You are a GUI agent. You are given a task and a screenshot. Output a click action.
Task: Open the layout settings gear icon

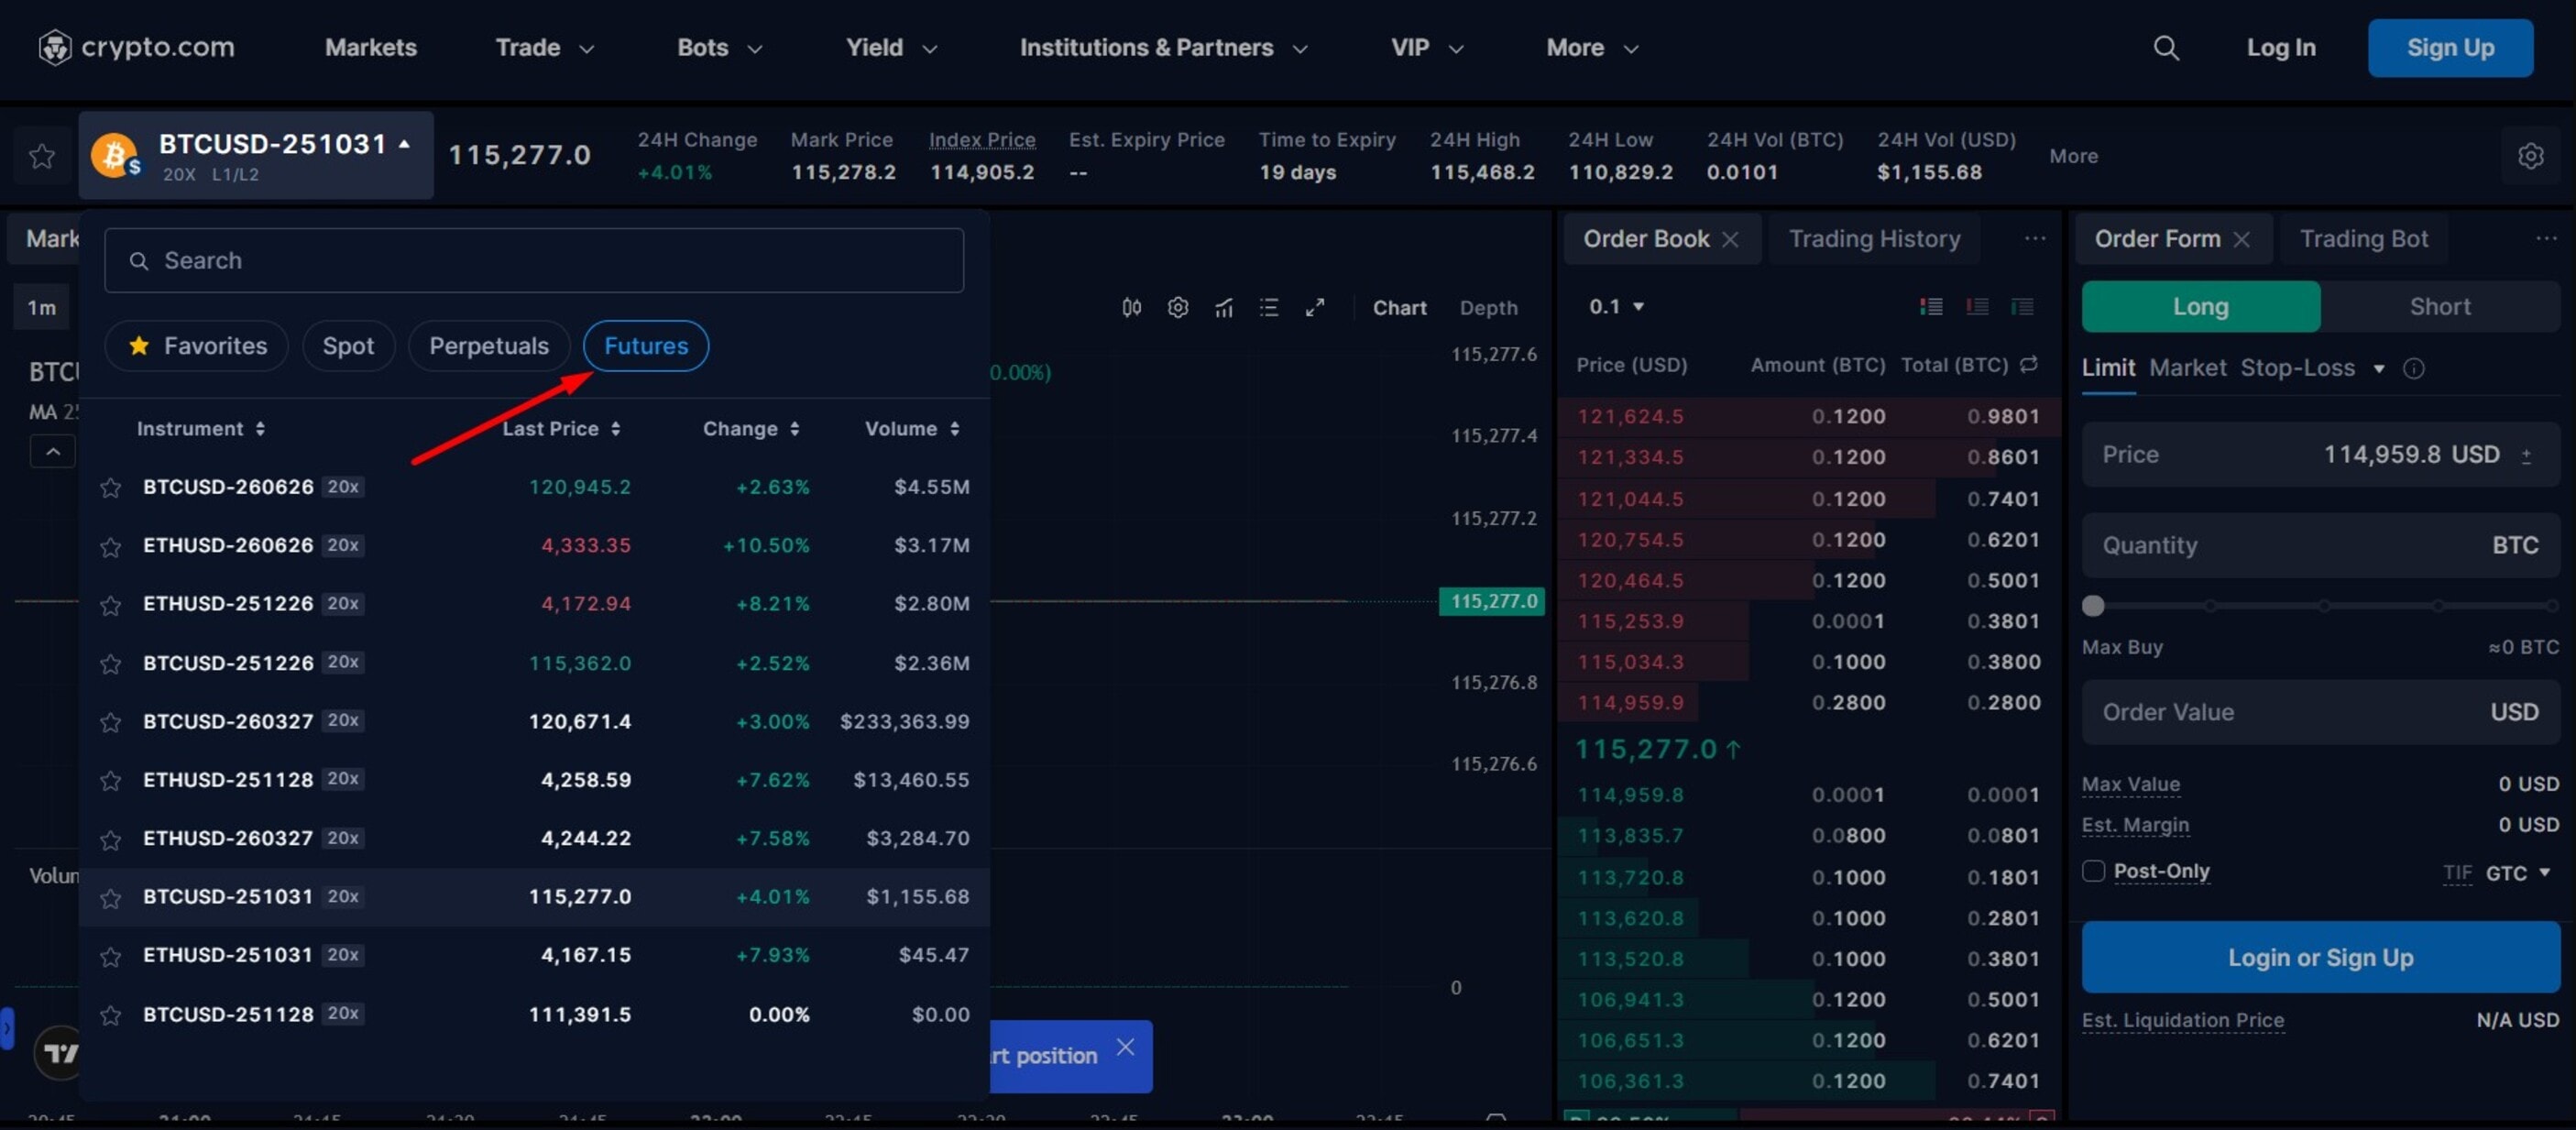pyautogui.click(x=2530, y=156)
